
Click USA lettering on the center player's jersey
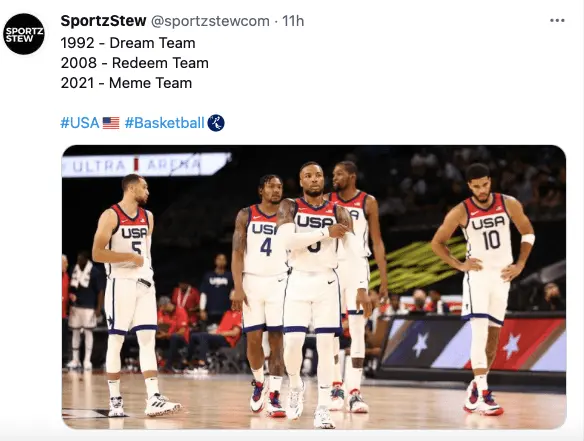[315, 222]
